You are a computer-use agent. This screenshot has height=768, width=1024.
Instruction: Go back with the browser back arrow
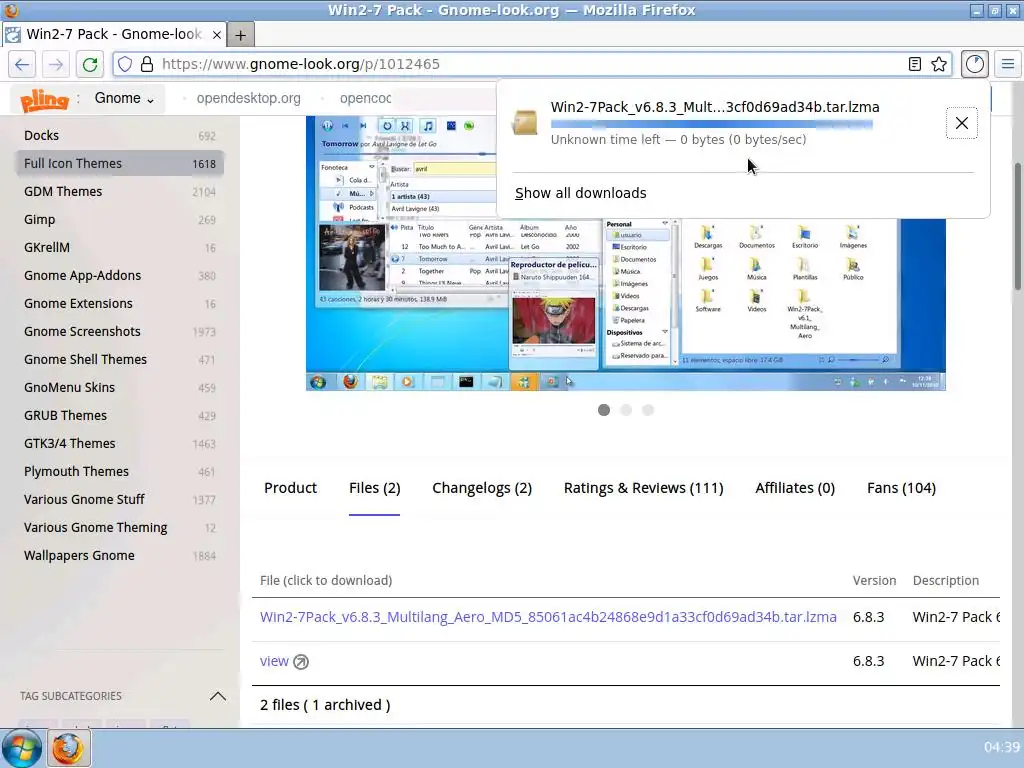pos(22,64)
